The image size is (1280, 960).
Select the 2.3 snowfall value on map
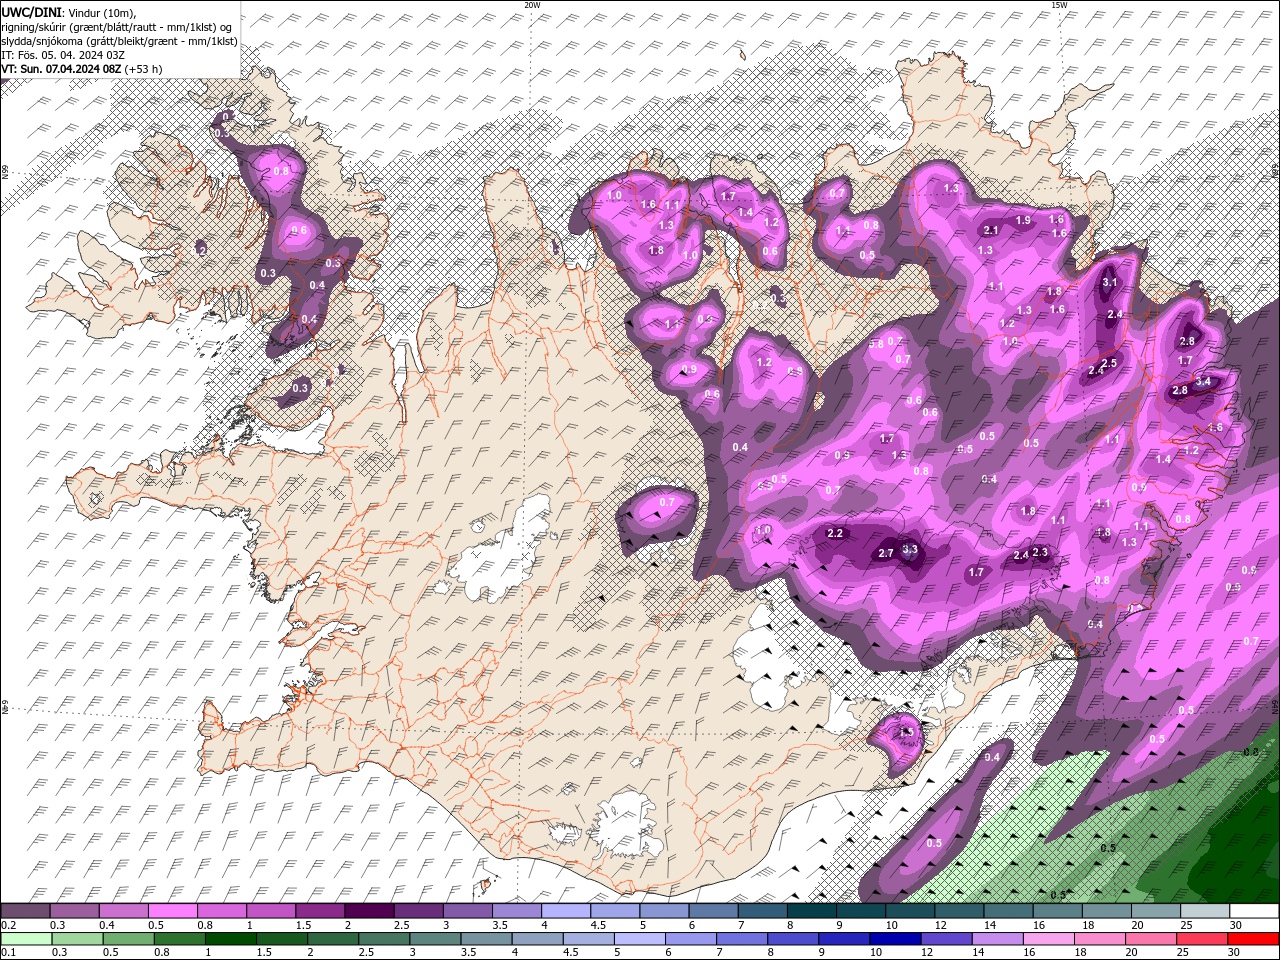coord(1040,552)
